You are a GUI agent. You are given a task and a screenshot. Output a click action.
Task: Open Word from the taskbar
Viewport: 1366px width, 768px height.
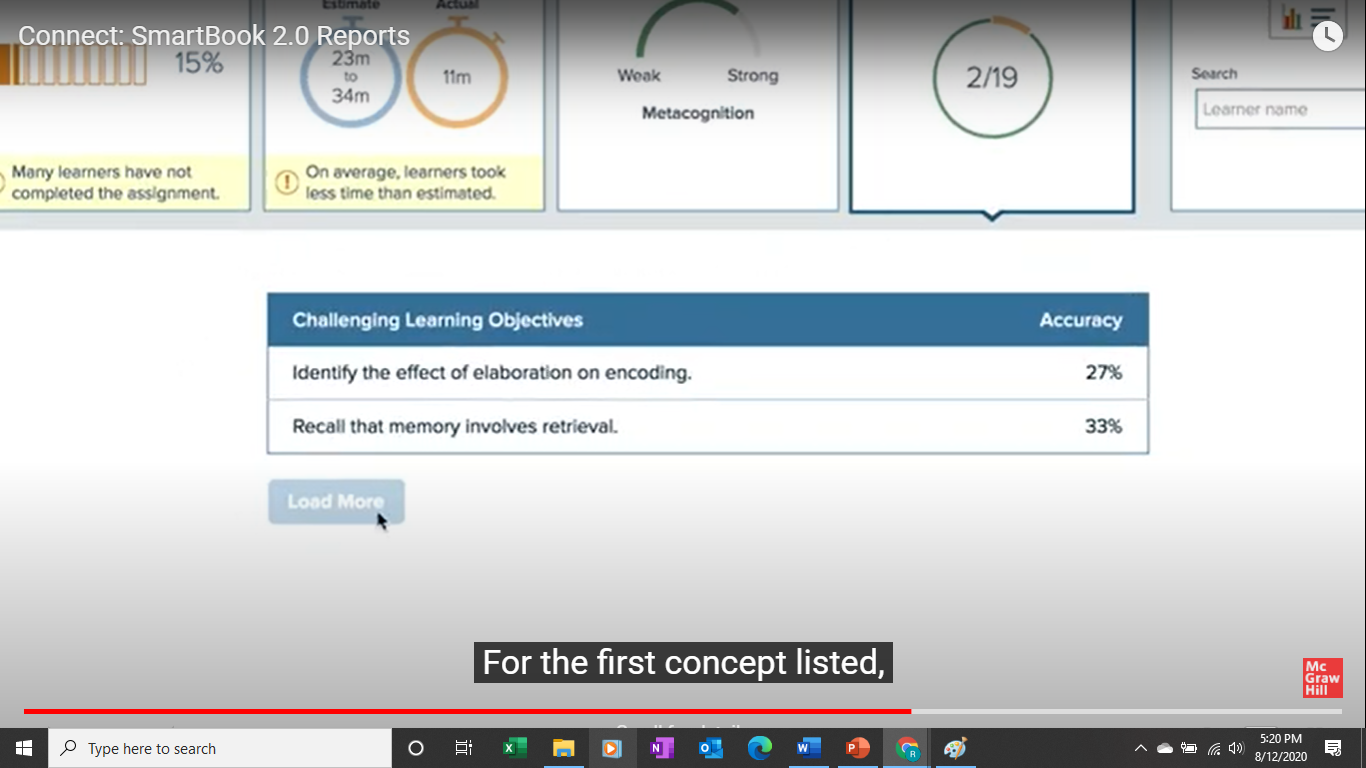coord(809,748)
